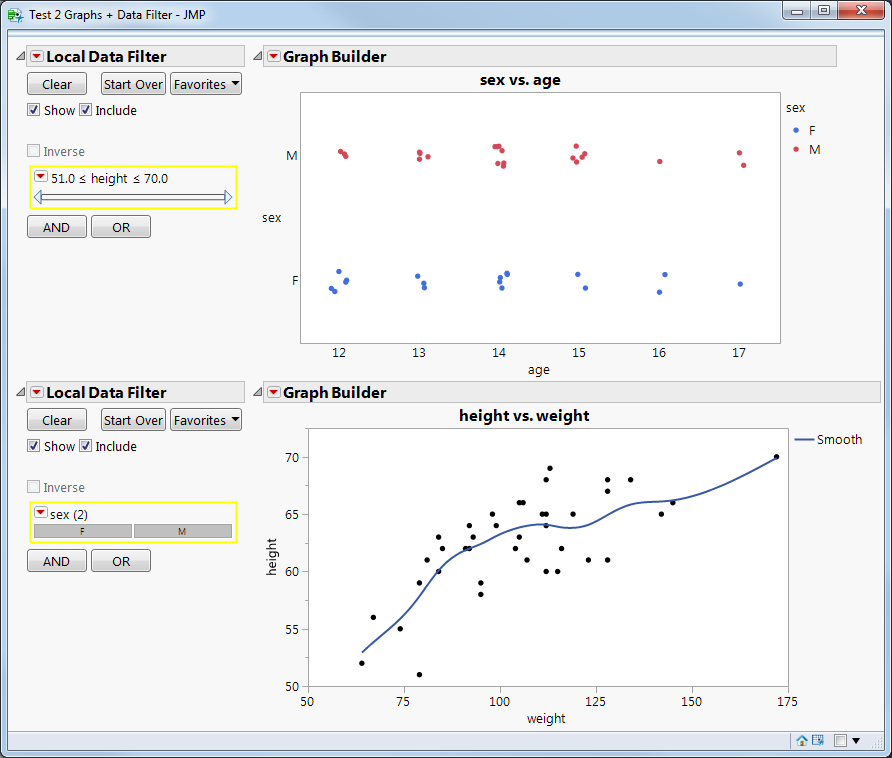The height and width of the screenshot is (758, 892).
Task: Click the JMP application icon in the title bar
Action: 14,15
